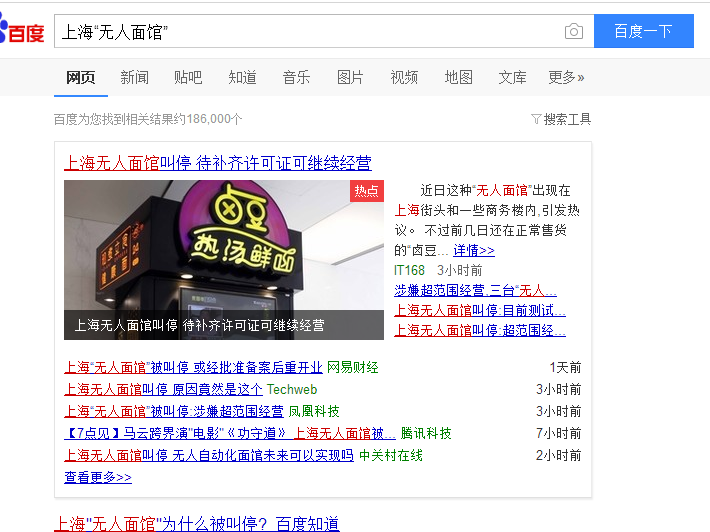The width and height of the screenshot is (710, 532).
Task: Open headline 上海无人面馆叫停 待补齐许可证可继续经营
Action: pyautogui.click(x=218, y=163)
